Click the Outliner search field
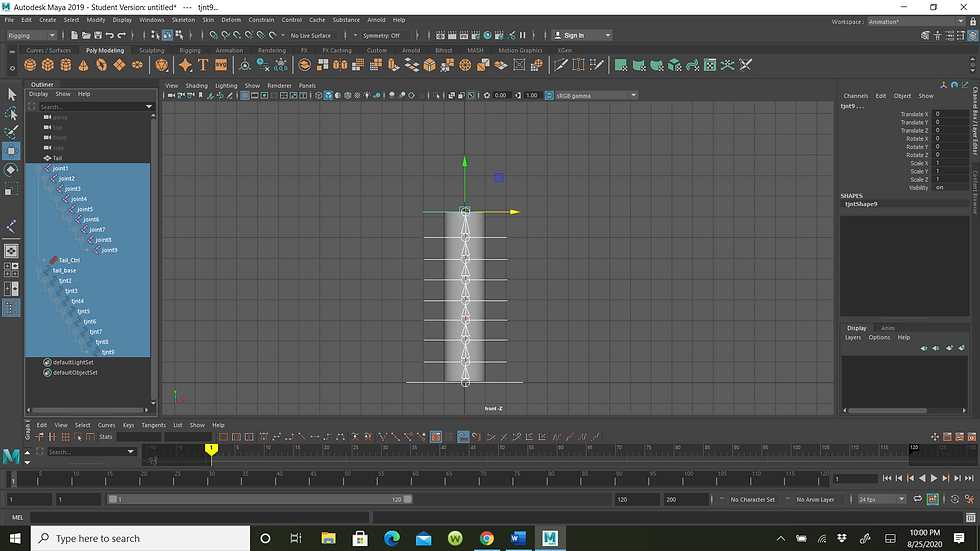980x551 pixels. click(x=95, y=107)
